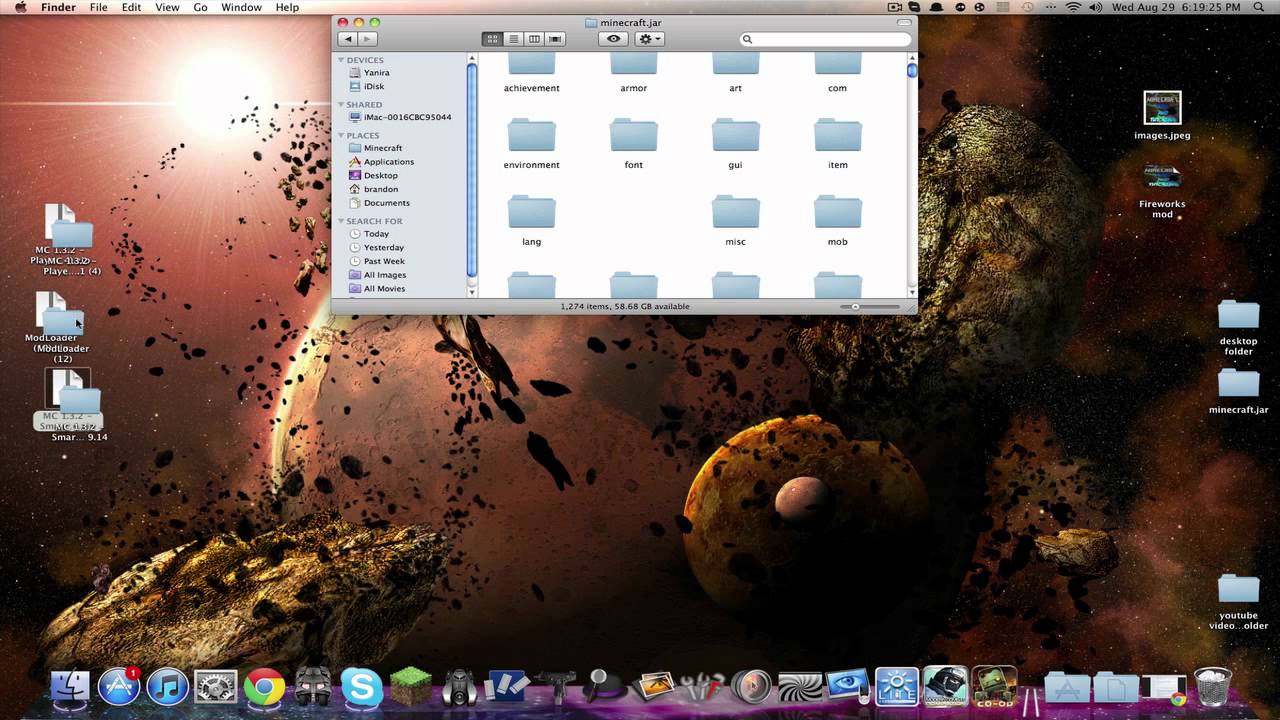Viewport: 1280px width, 720px height.
Task: Open the Go menu
Action: point(200,8)
